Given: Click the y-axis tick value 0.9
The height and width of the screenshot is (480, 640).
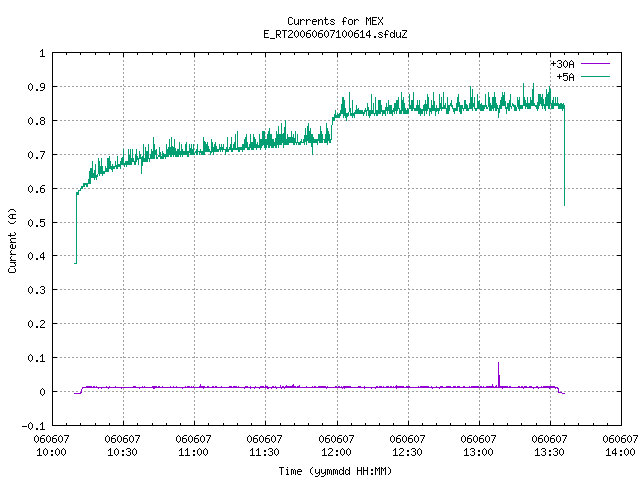Looking at the screenshot, I should 36,87.
